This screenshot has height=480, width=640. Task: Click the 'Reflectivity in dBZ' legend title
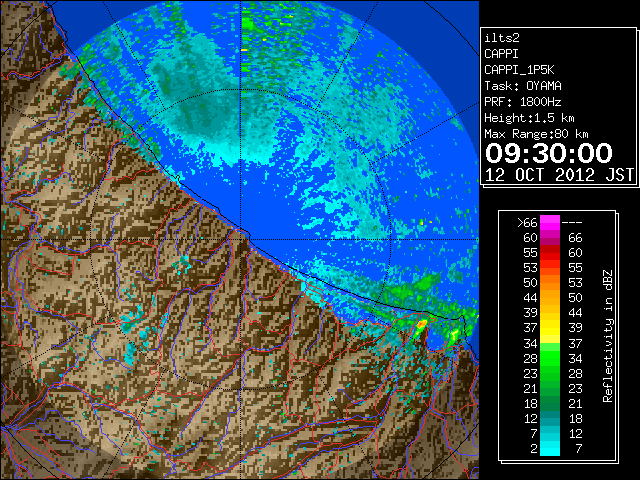pyautogui.click(x=608, y=336)
